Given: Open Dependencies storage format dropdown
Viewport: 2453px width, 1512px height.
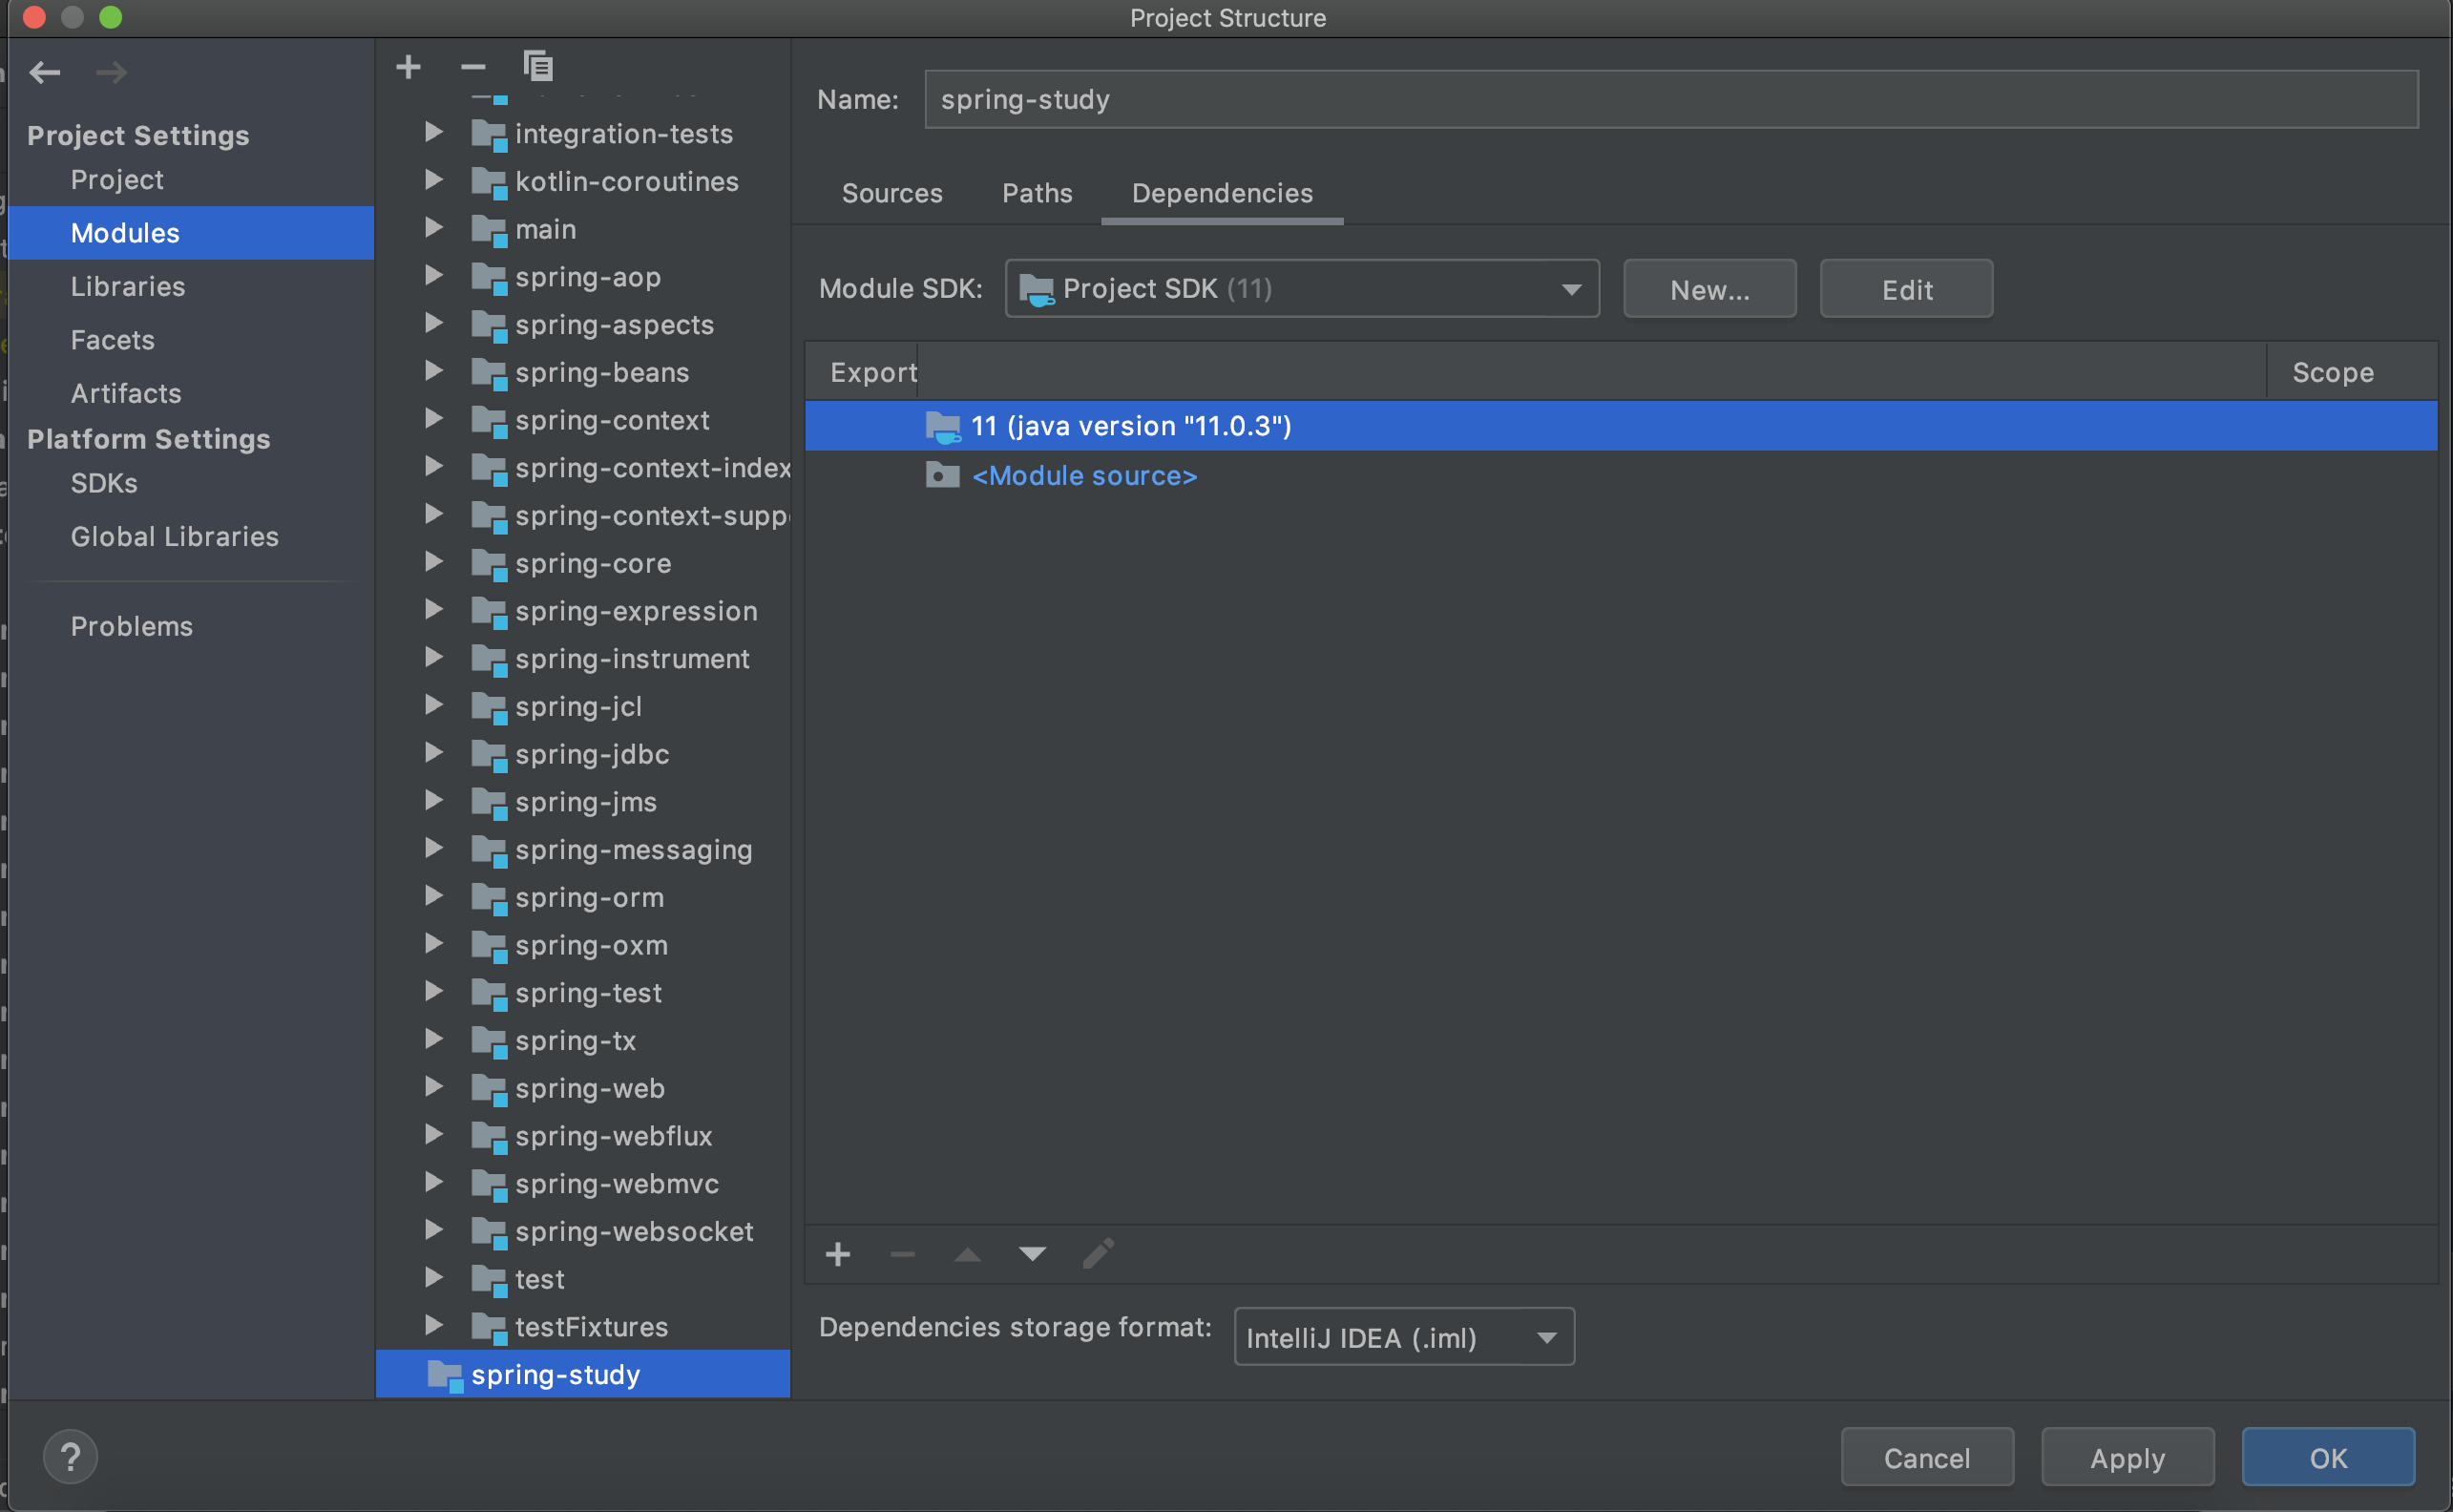Looking at the screenshot, I should 1403,1337.
